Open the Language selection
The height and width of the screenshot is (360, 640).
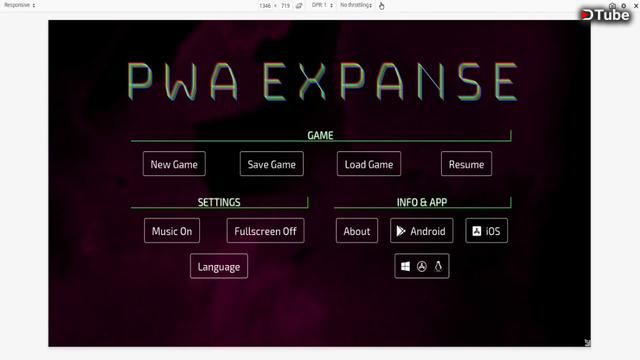pos(219,267)
